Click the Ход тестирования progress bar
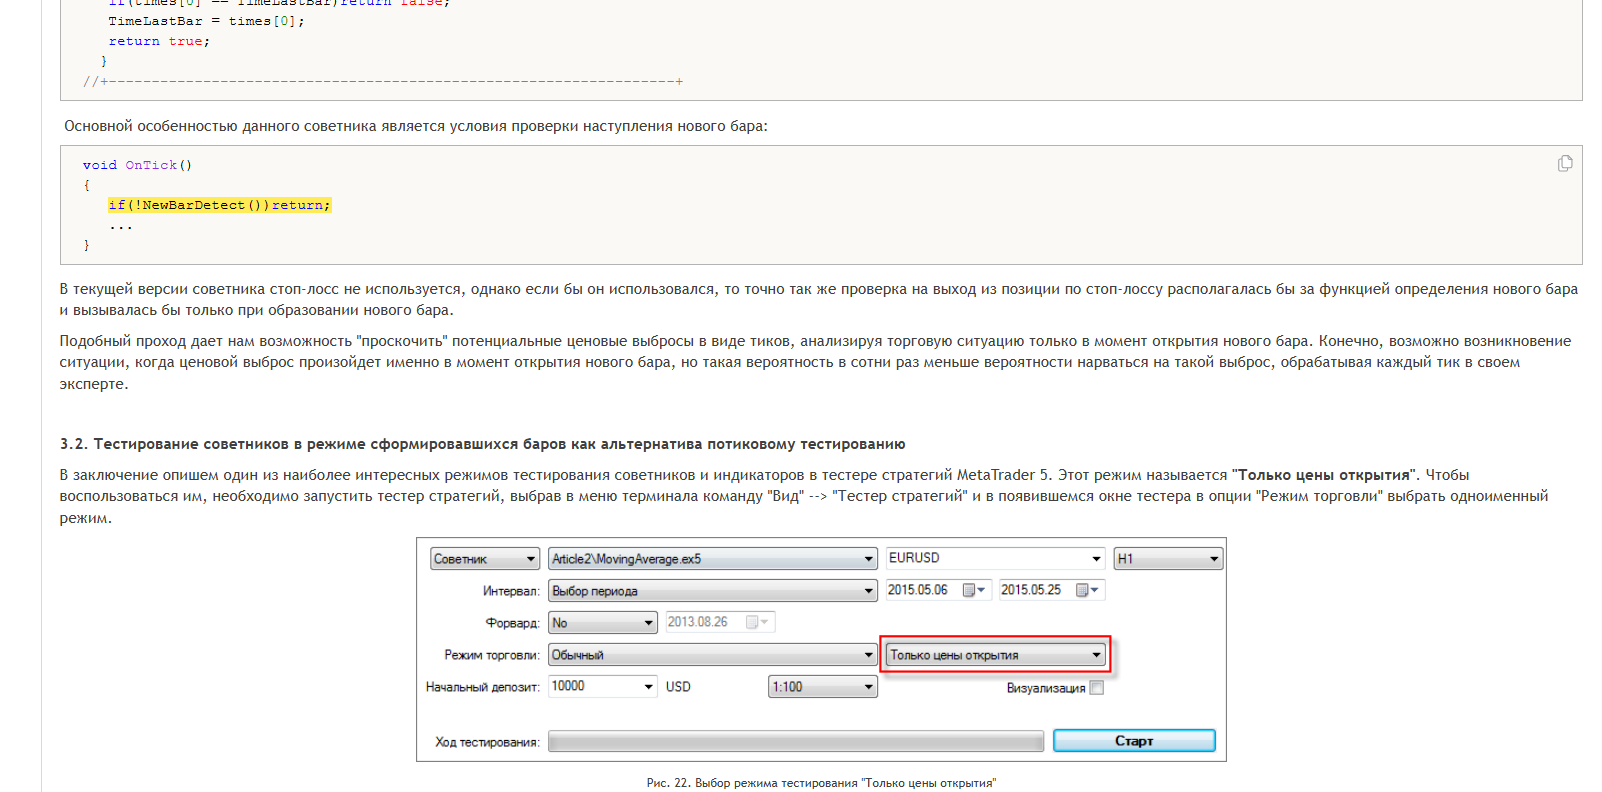 [x=796, y=741]
